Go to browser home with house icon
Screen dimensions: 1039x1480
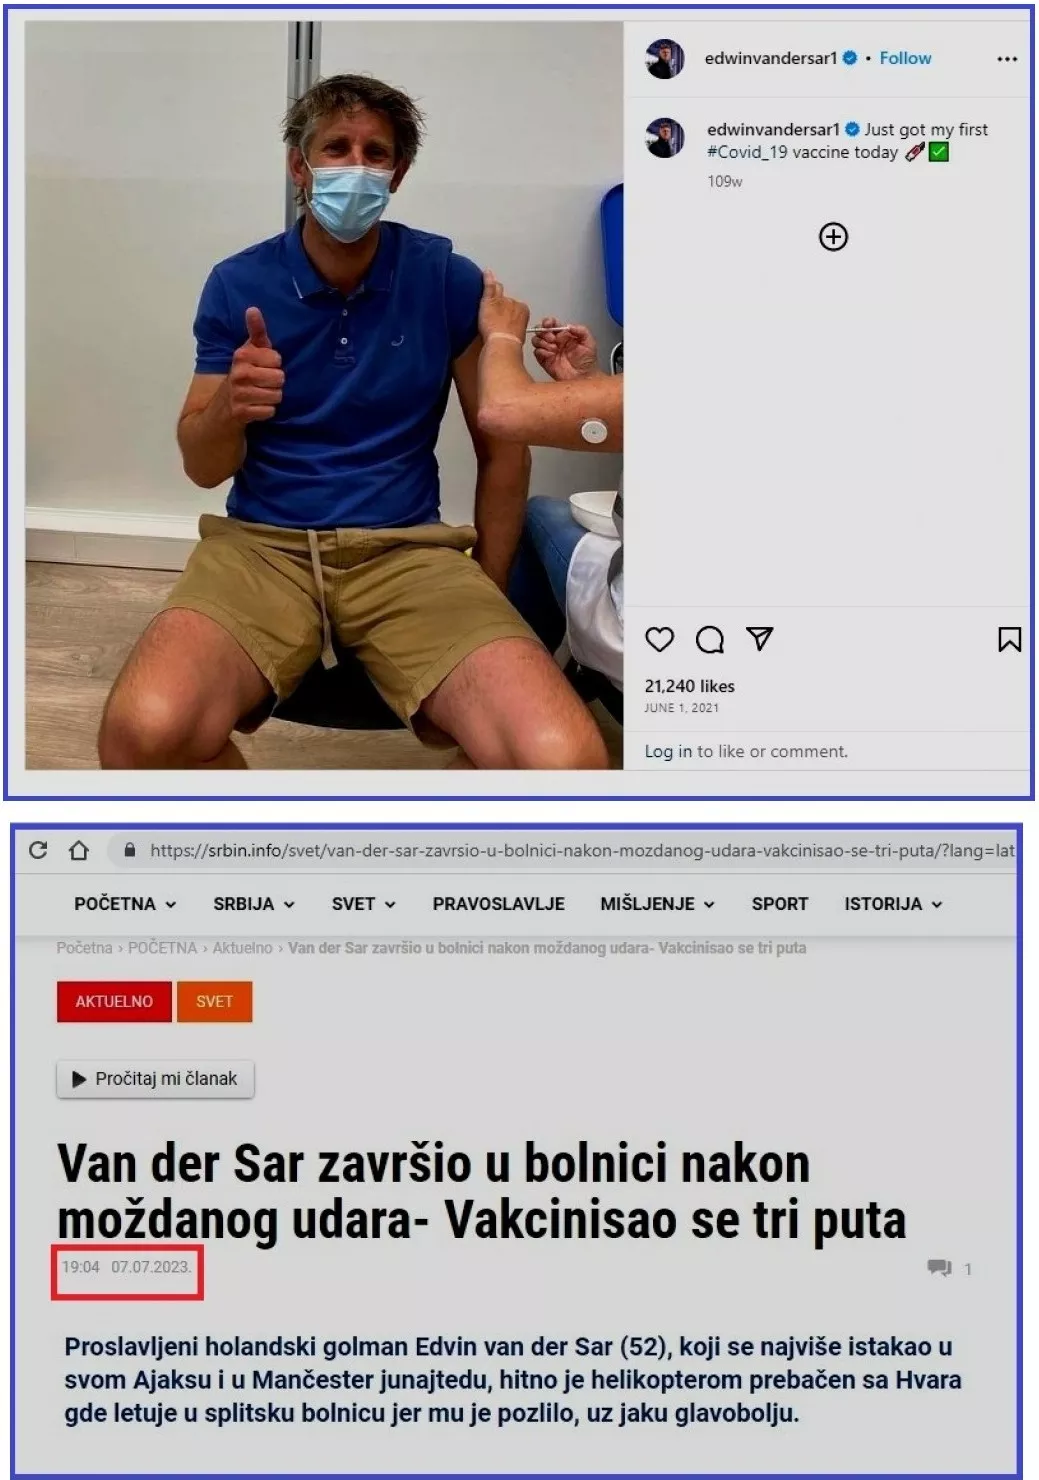tap(79, 850)
